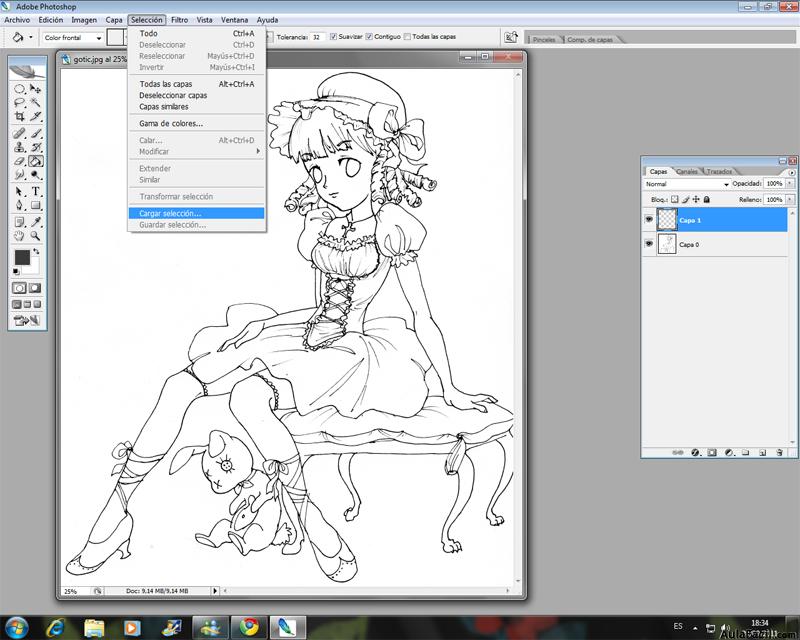Open the Opacidad slider arrow
Screen dimensions: 800x640
pos(790,183)
